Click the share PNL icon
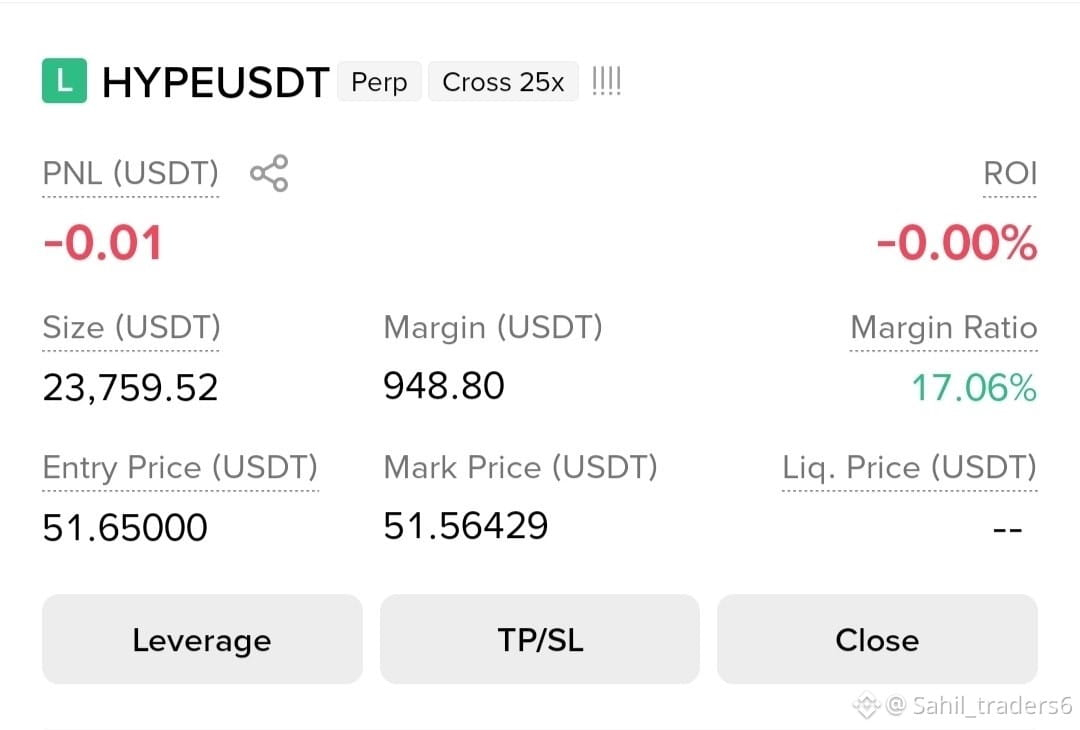The width and height of the screenshot is (1080, 730). click(269, 173)
